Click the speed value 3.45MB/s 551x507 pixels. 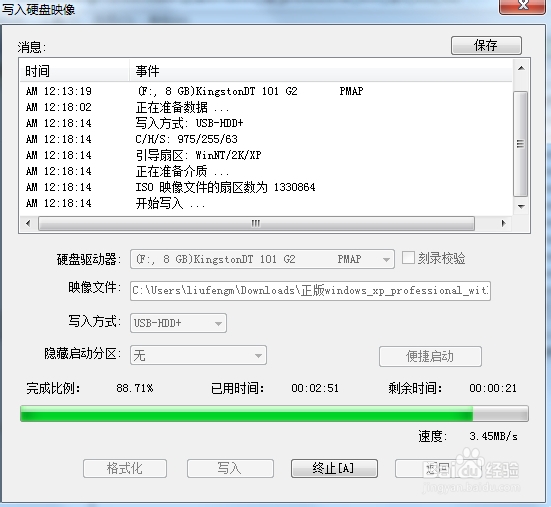tap(493, 436)
